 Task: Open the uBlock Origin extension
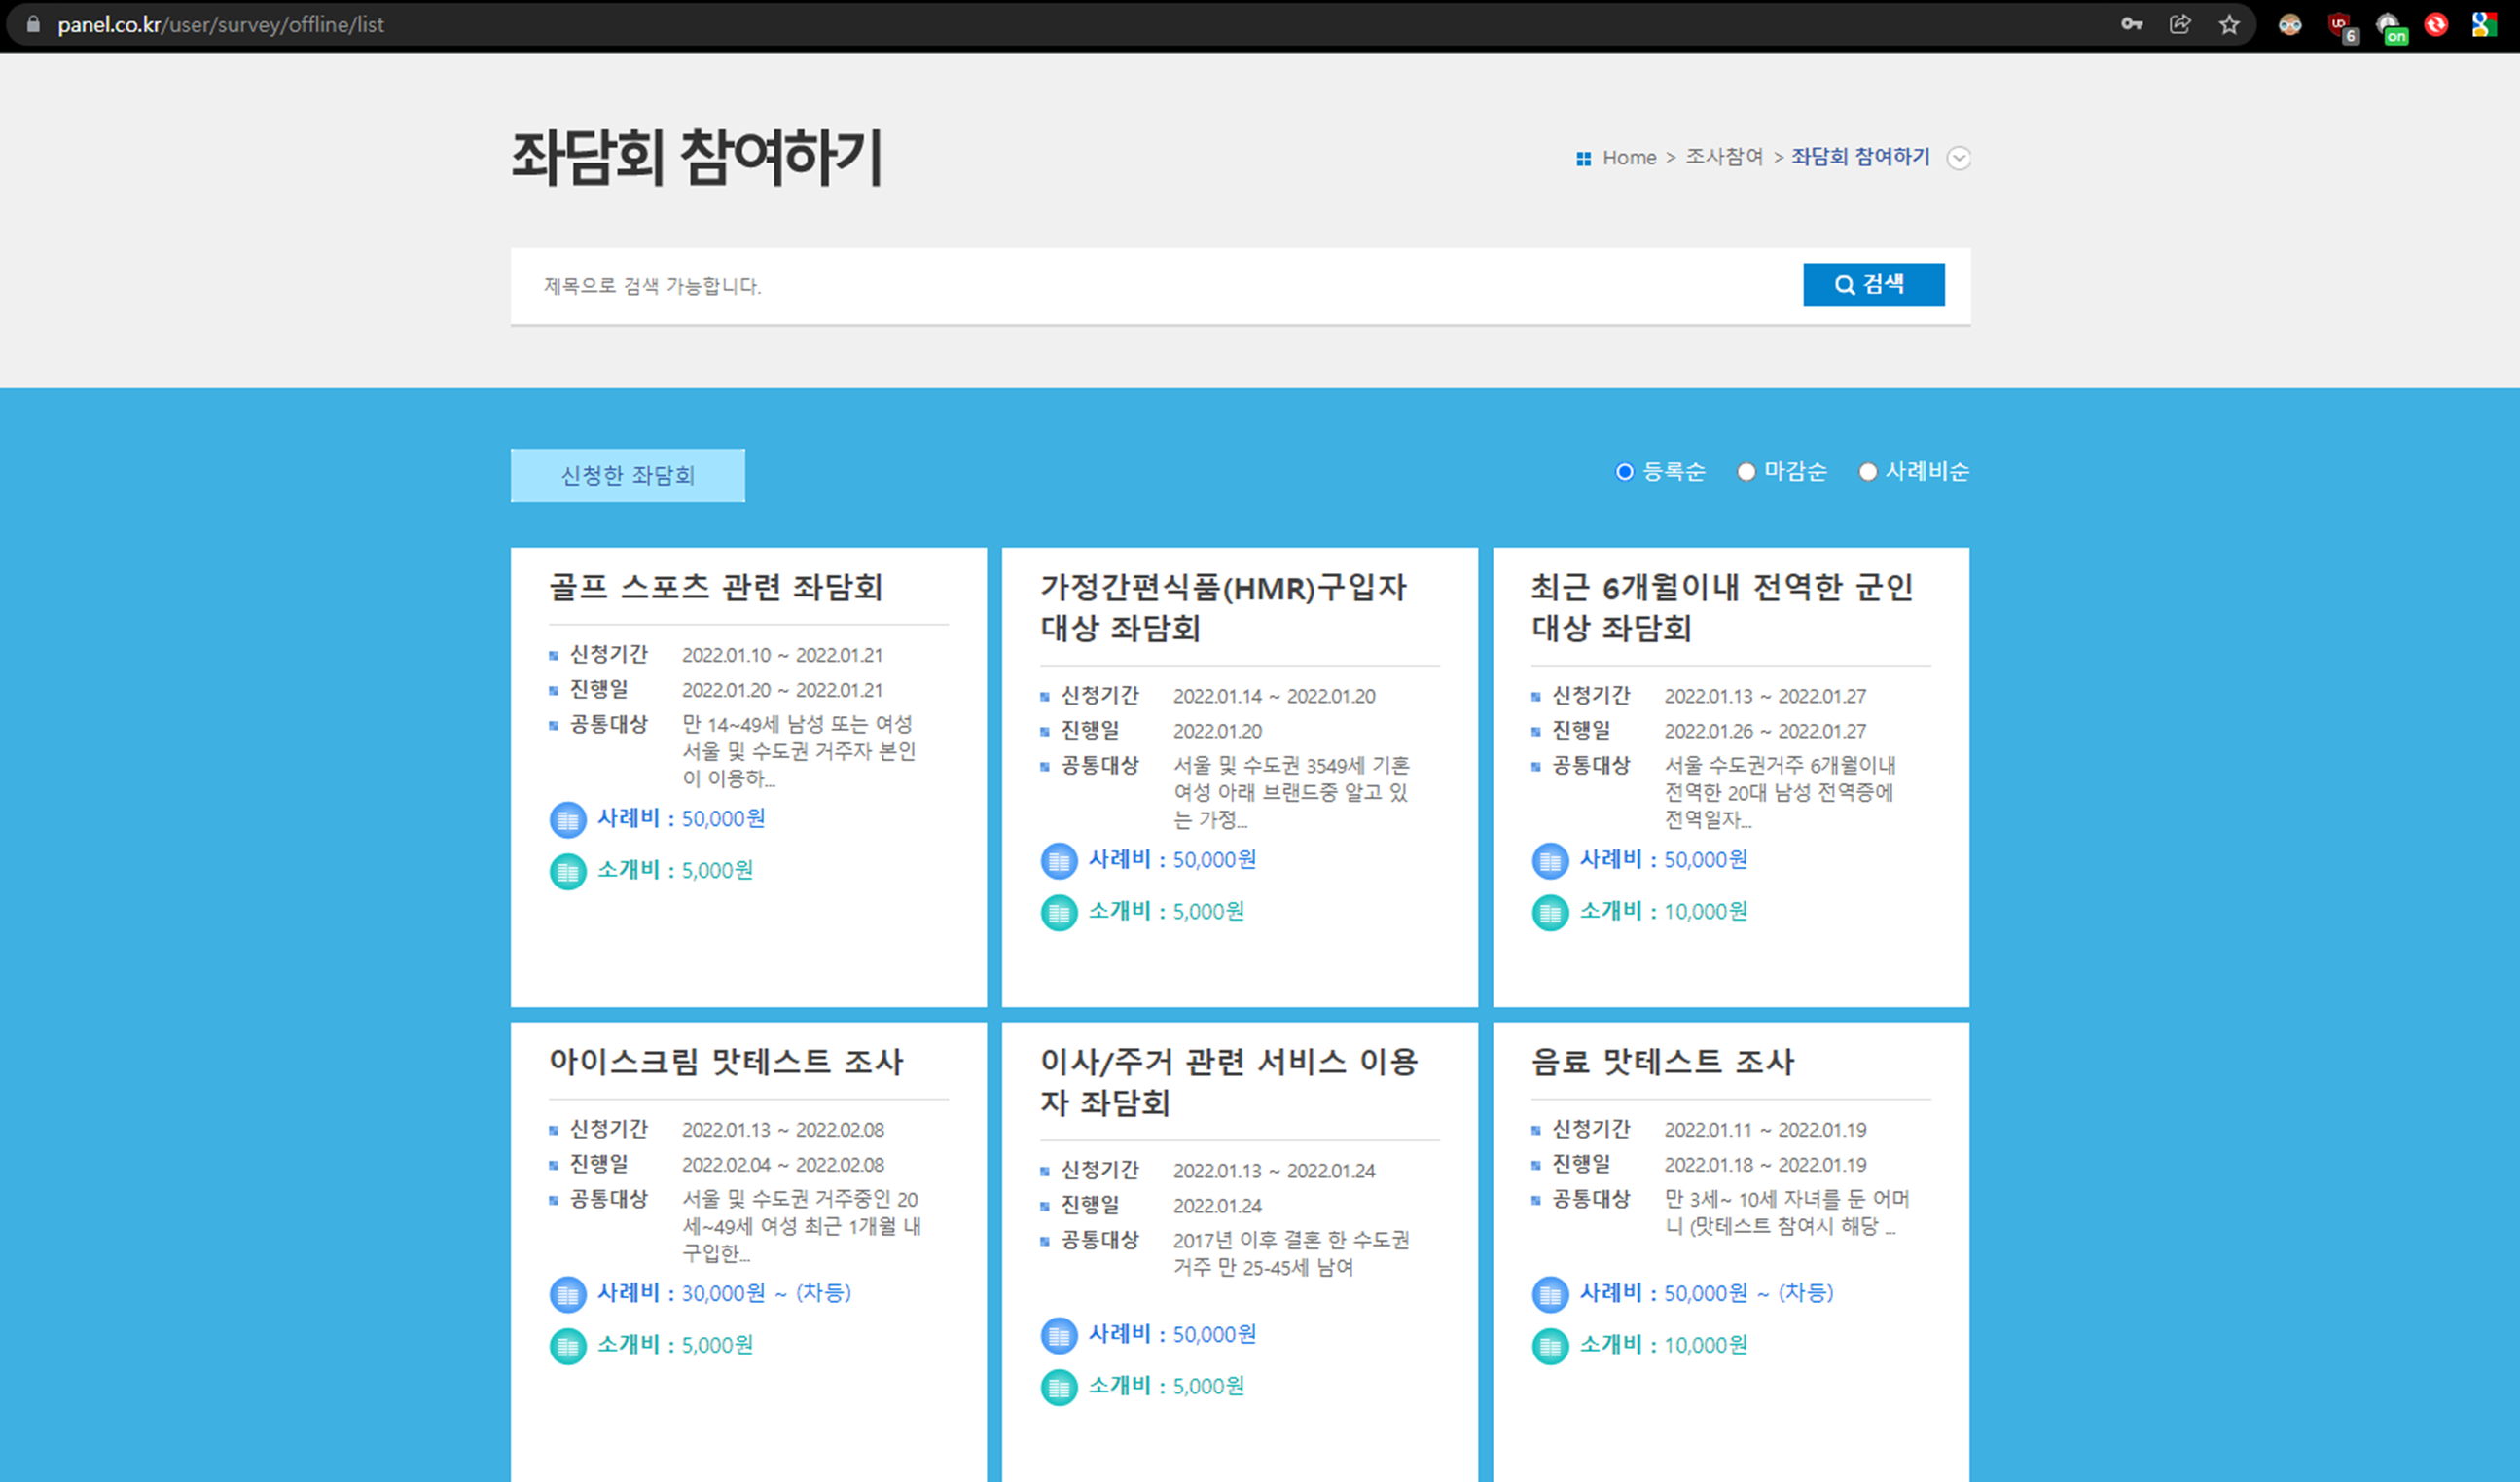coord(2339,25)
